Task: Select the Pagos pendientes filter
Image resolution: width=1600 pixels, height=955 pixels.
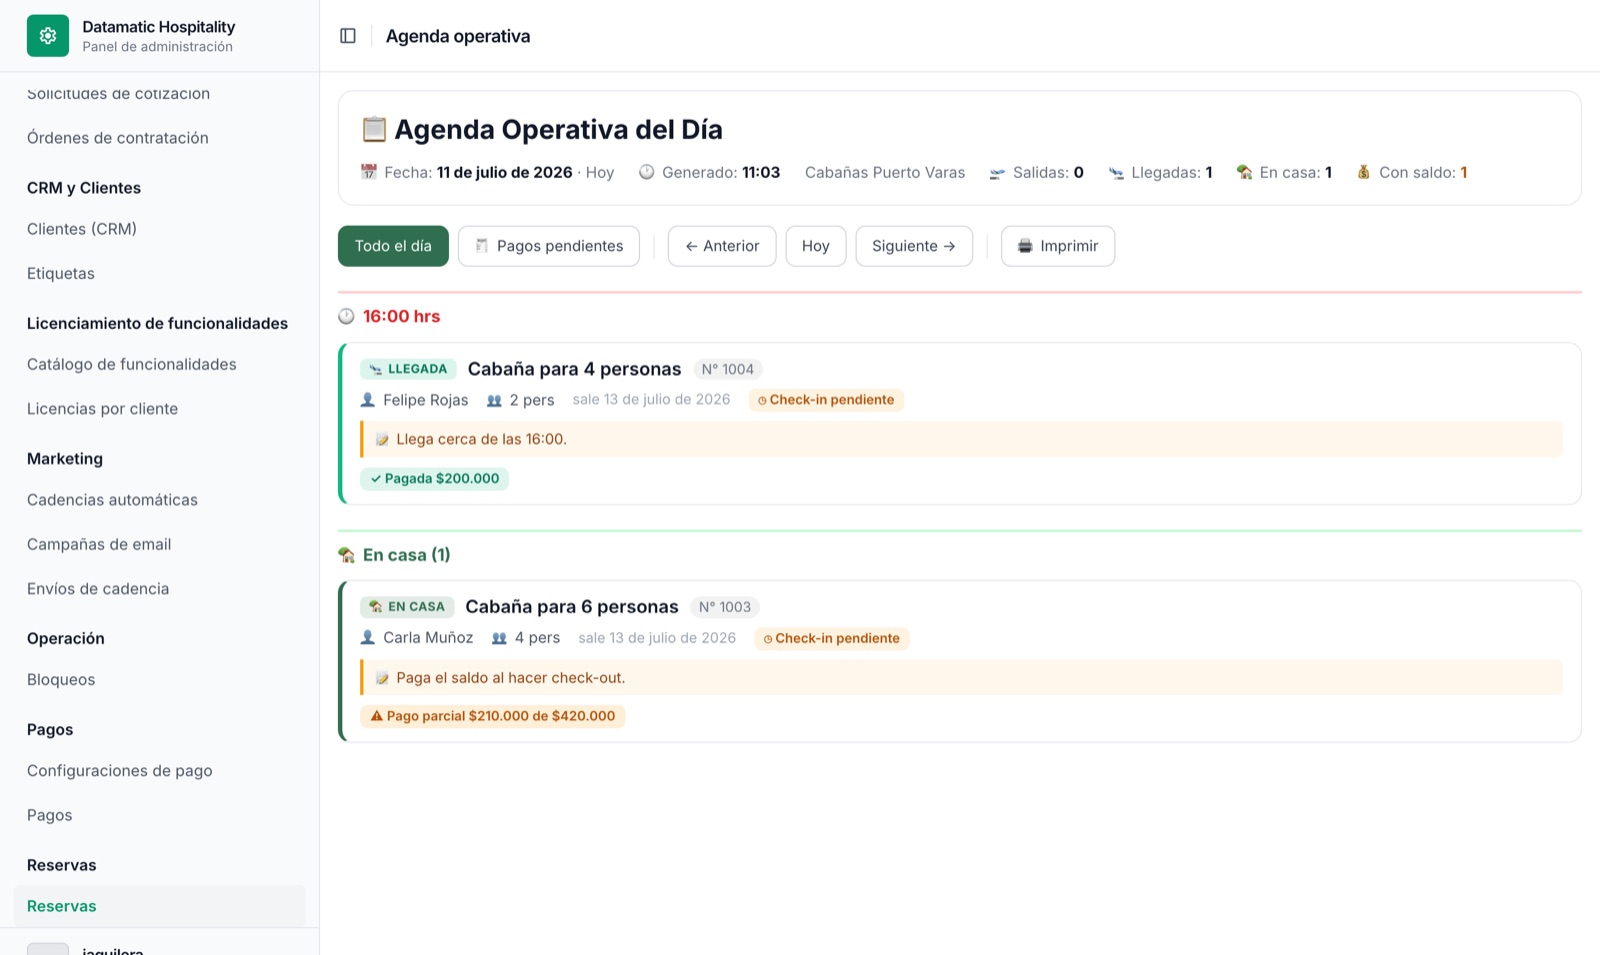Action: (x=549, y=246)
